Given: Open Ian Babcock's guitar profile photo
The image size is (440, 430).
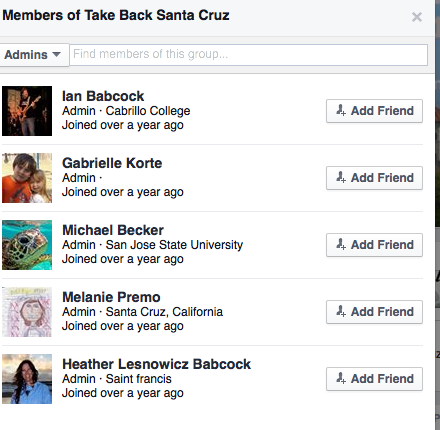Looking at the screenshot, I should [27, 111].
